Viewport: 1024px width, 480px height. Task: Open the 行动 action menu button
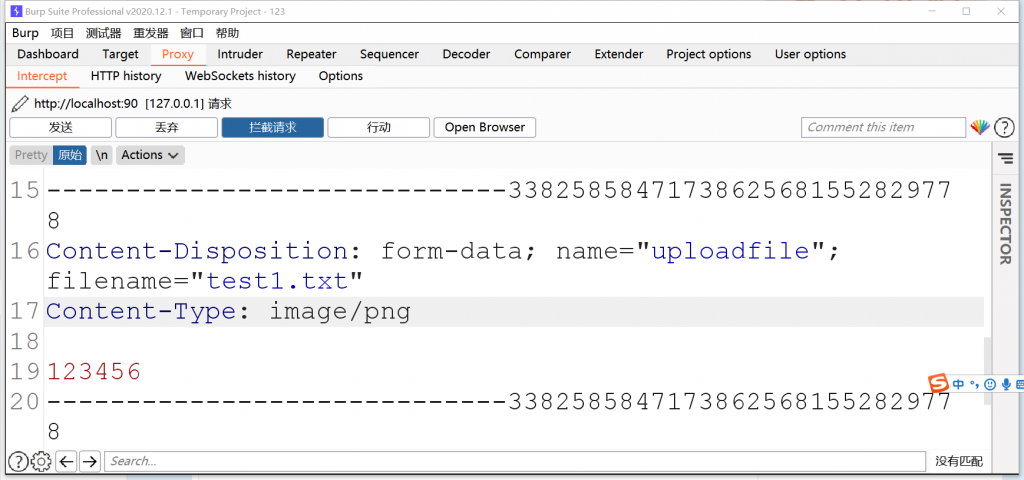(379, 127)
